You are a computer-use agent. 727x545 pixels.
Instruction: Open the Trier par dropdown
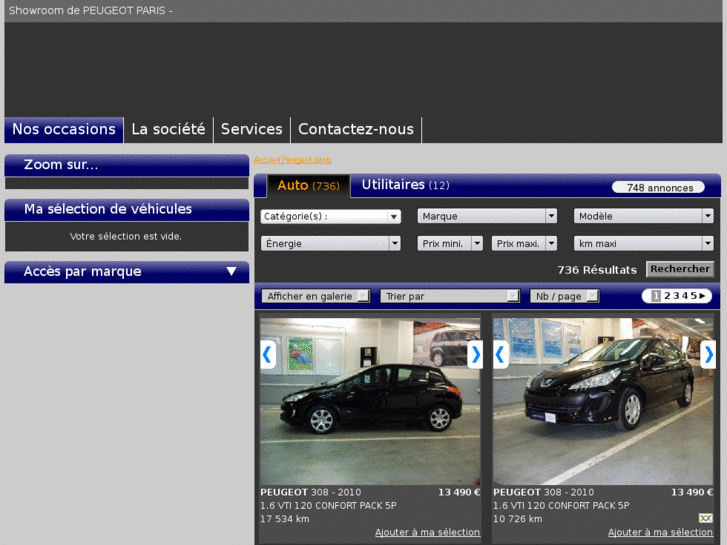click(x=450, y=296)
